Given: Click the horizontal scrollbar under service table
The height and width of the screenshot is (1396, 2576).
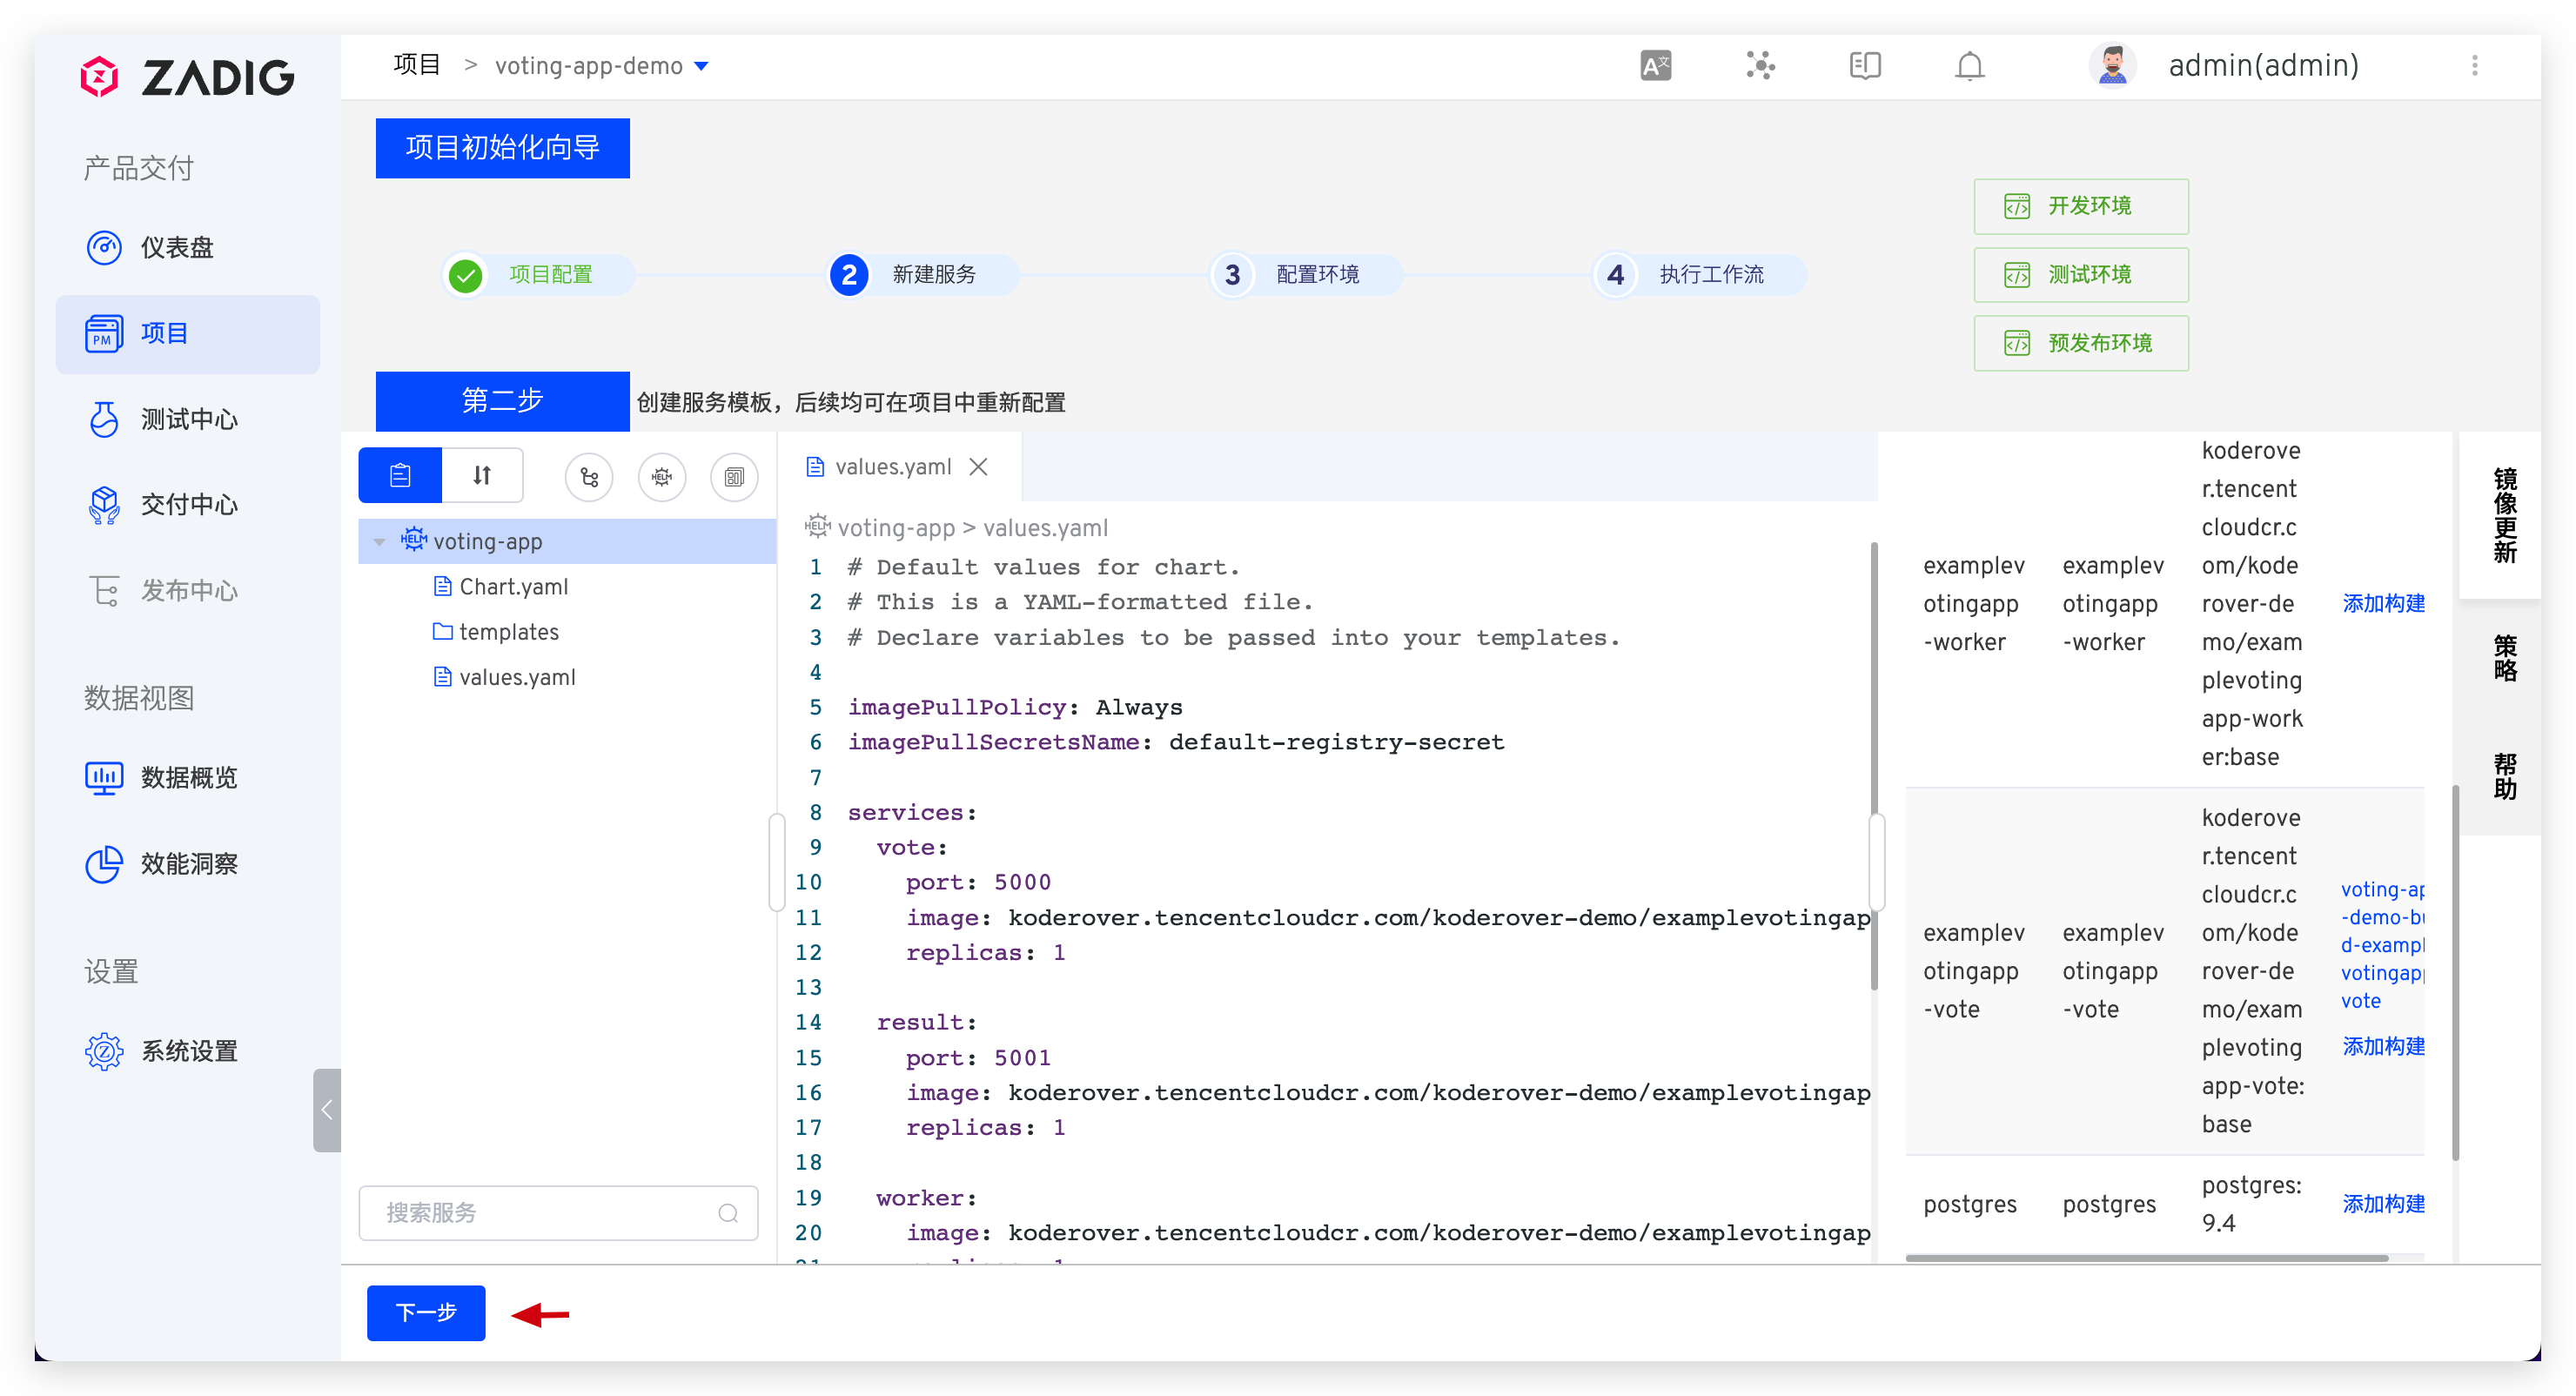Looking at the screenshot, I should click(2146, 1258).
